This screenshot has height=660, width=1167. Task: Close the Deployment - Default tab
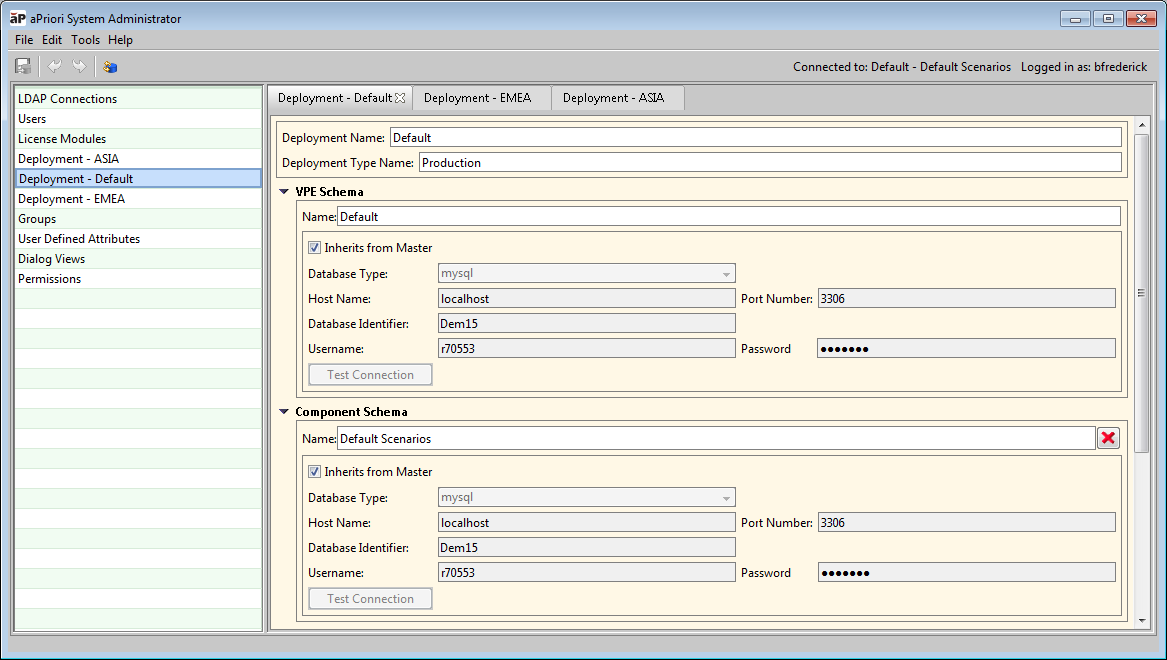pos(400,98)
